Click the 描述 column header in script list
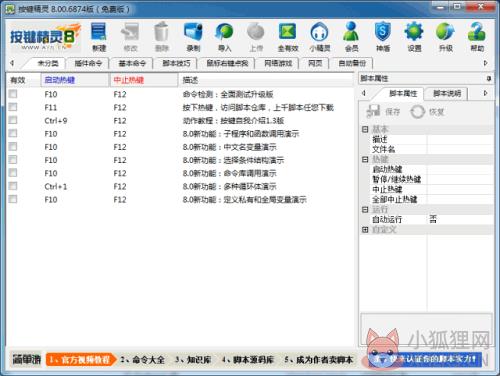 click(x=266, y=80)
